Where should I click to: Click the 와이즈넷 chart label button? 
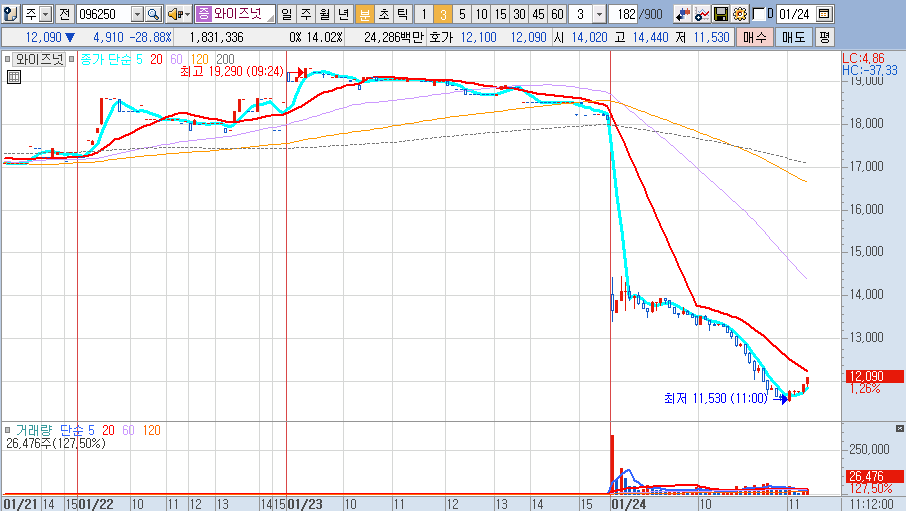pyautogui.click(x=39, y=59)
